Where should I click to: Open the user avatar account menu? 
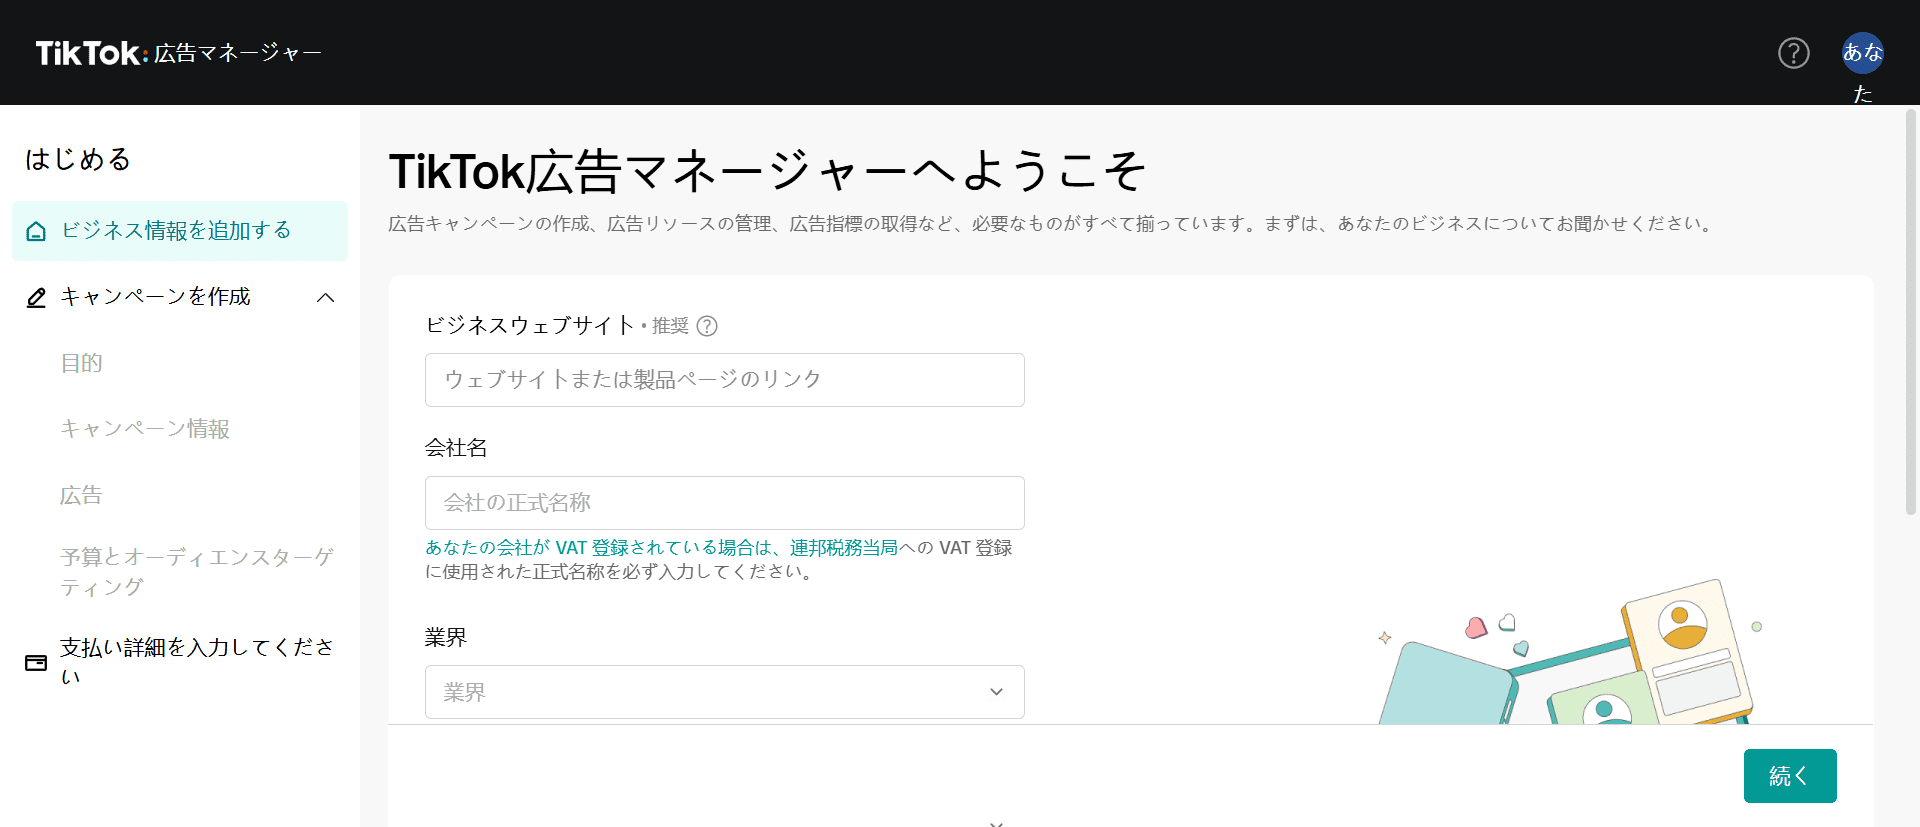pos(1863,53)
